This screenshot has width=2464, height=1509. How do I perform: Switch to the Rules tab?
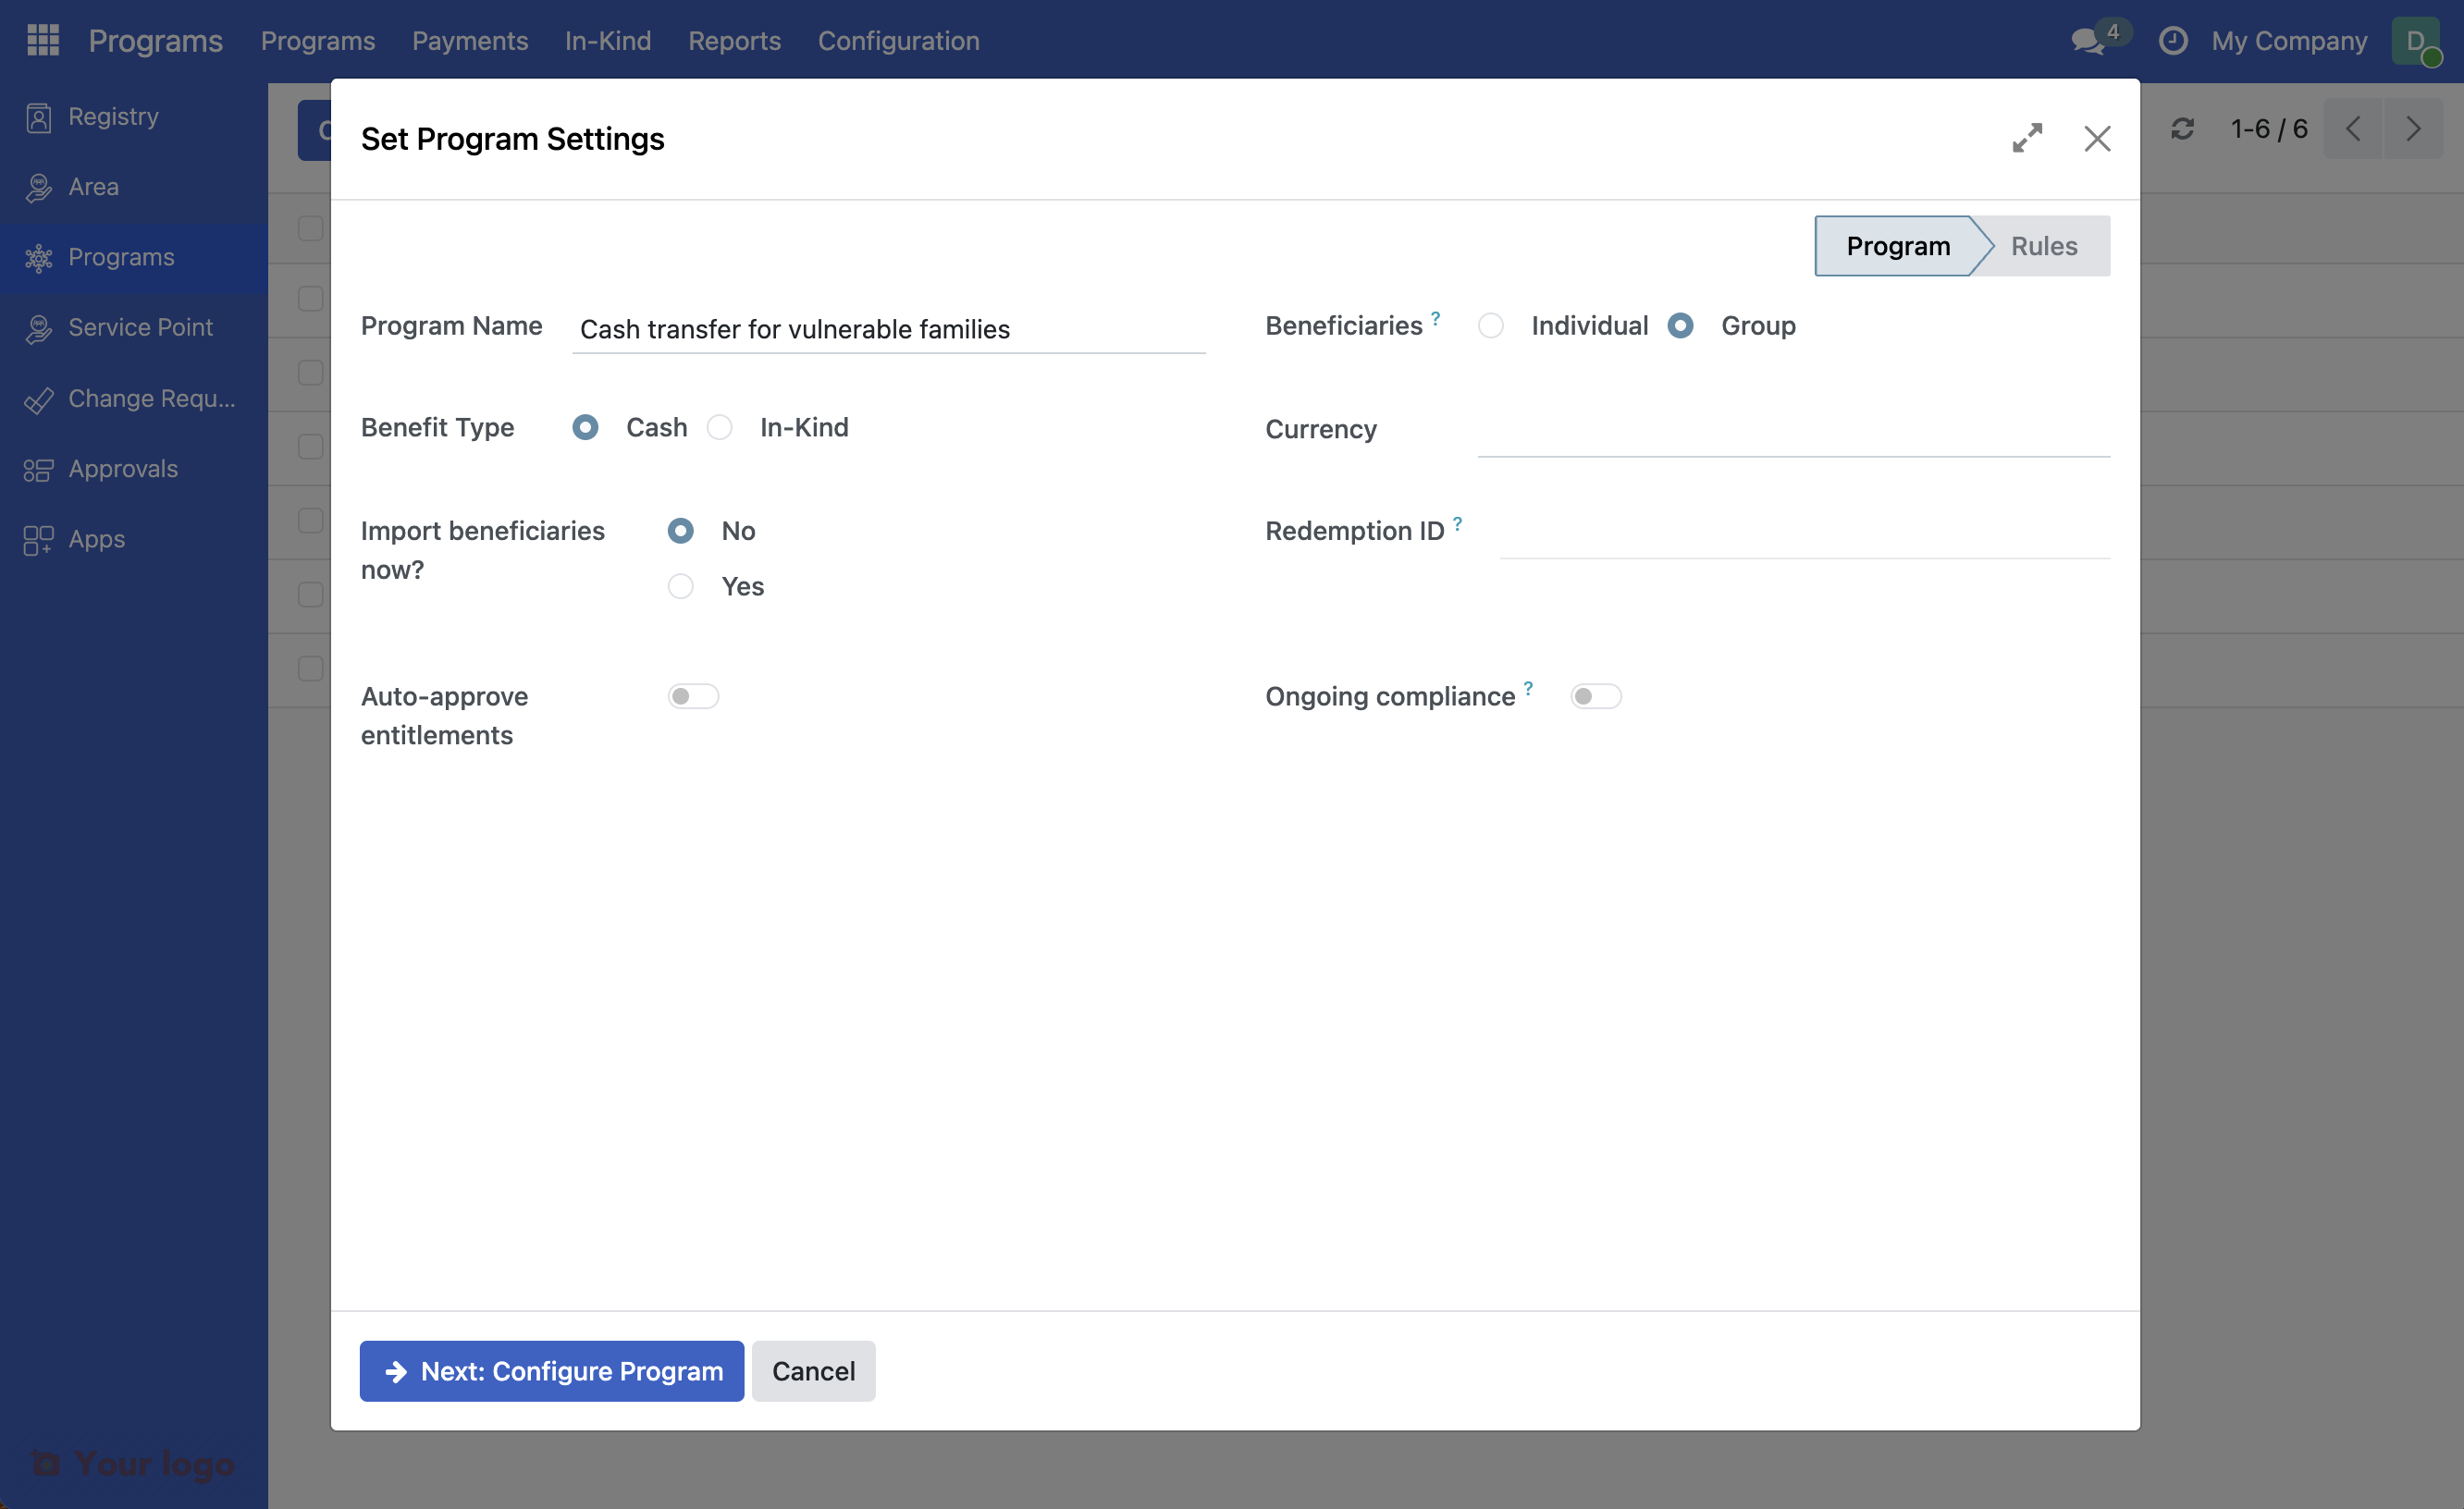coord(2044,245)
